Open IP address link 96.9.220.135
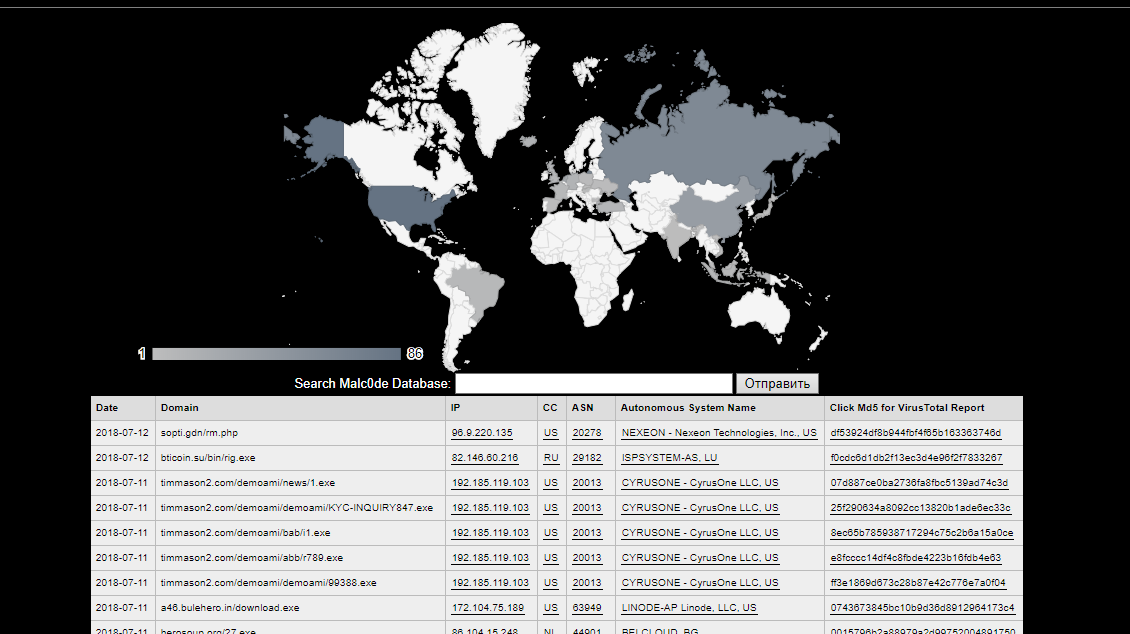The image size is (1130, 634). tap(482, 433)
